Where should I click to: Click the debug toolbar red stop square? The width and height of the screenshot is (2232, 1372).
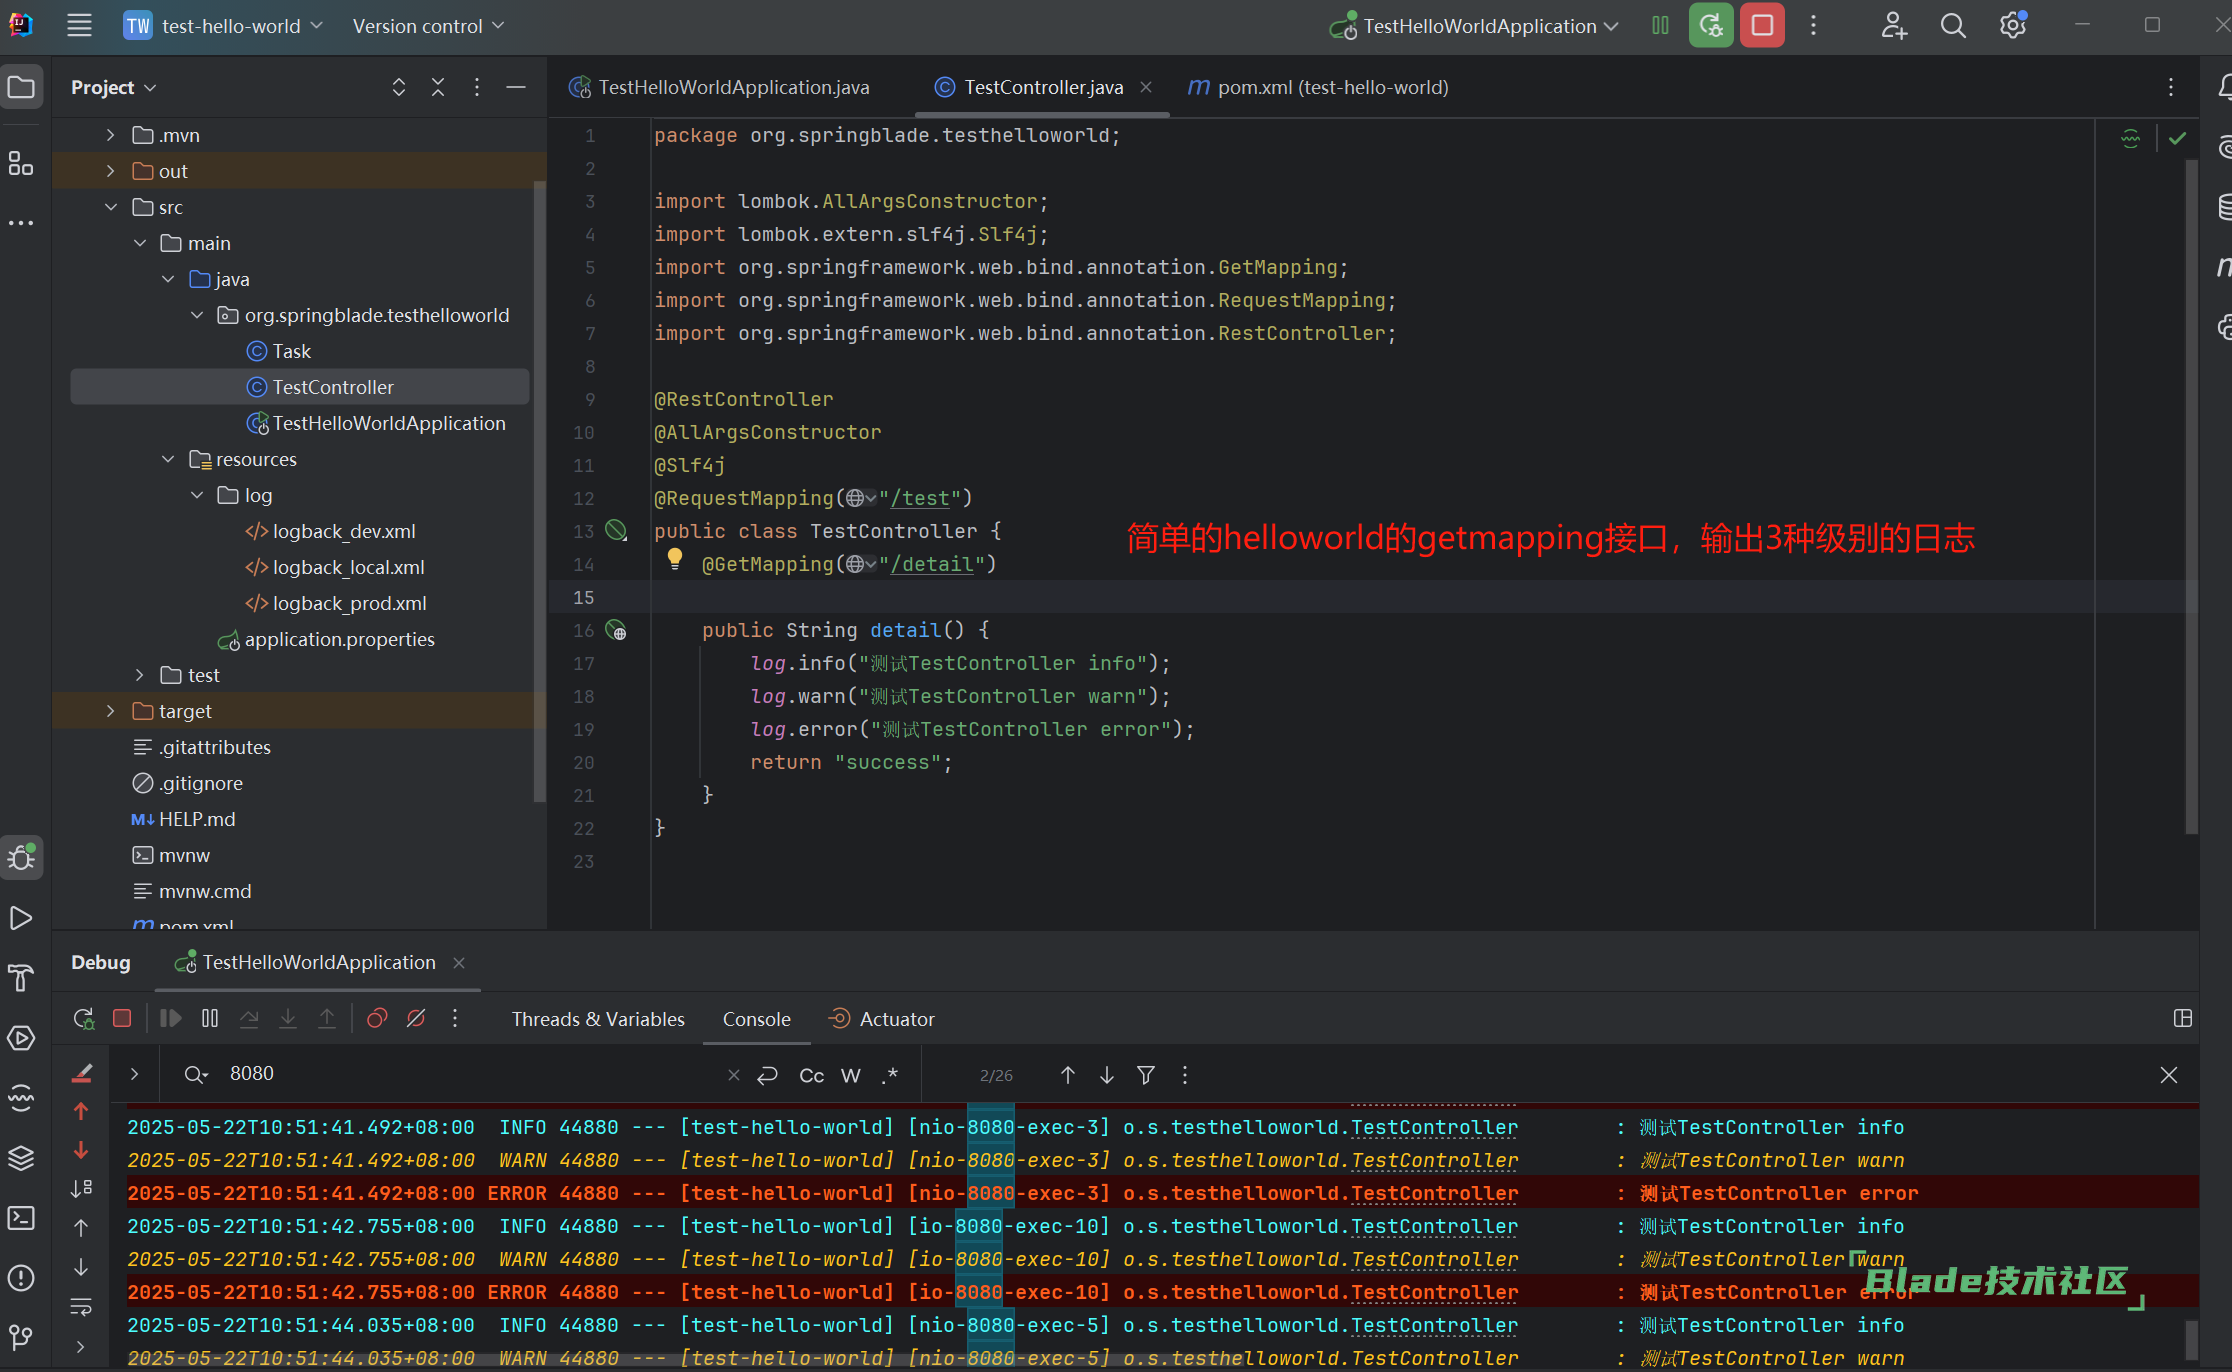click(122, 1018)
